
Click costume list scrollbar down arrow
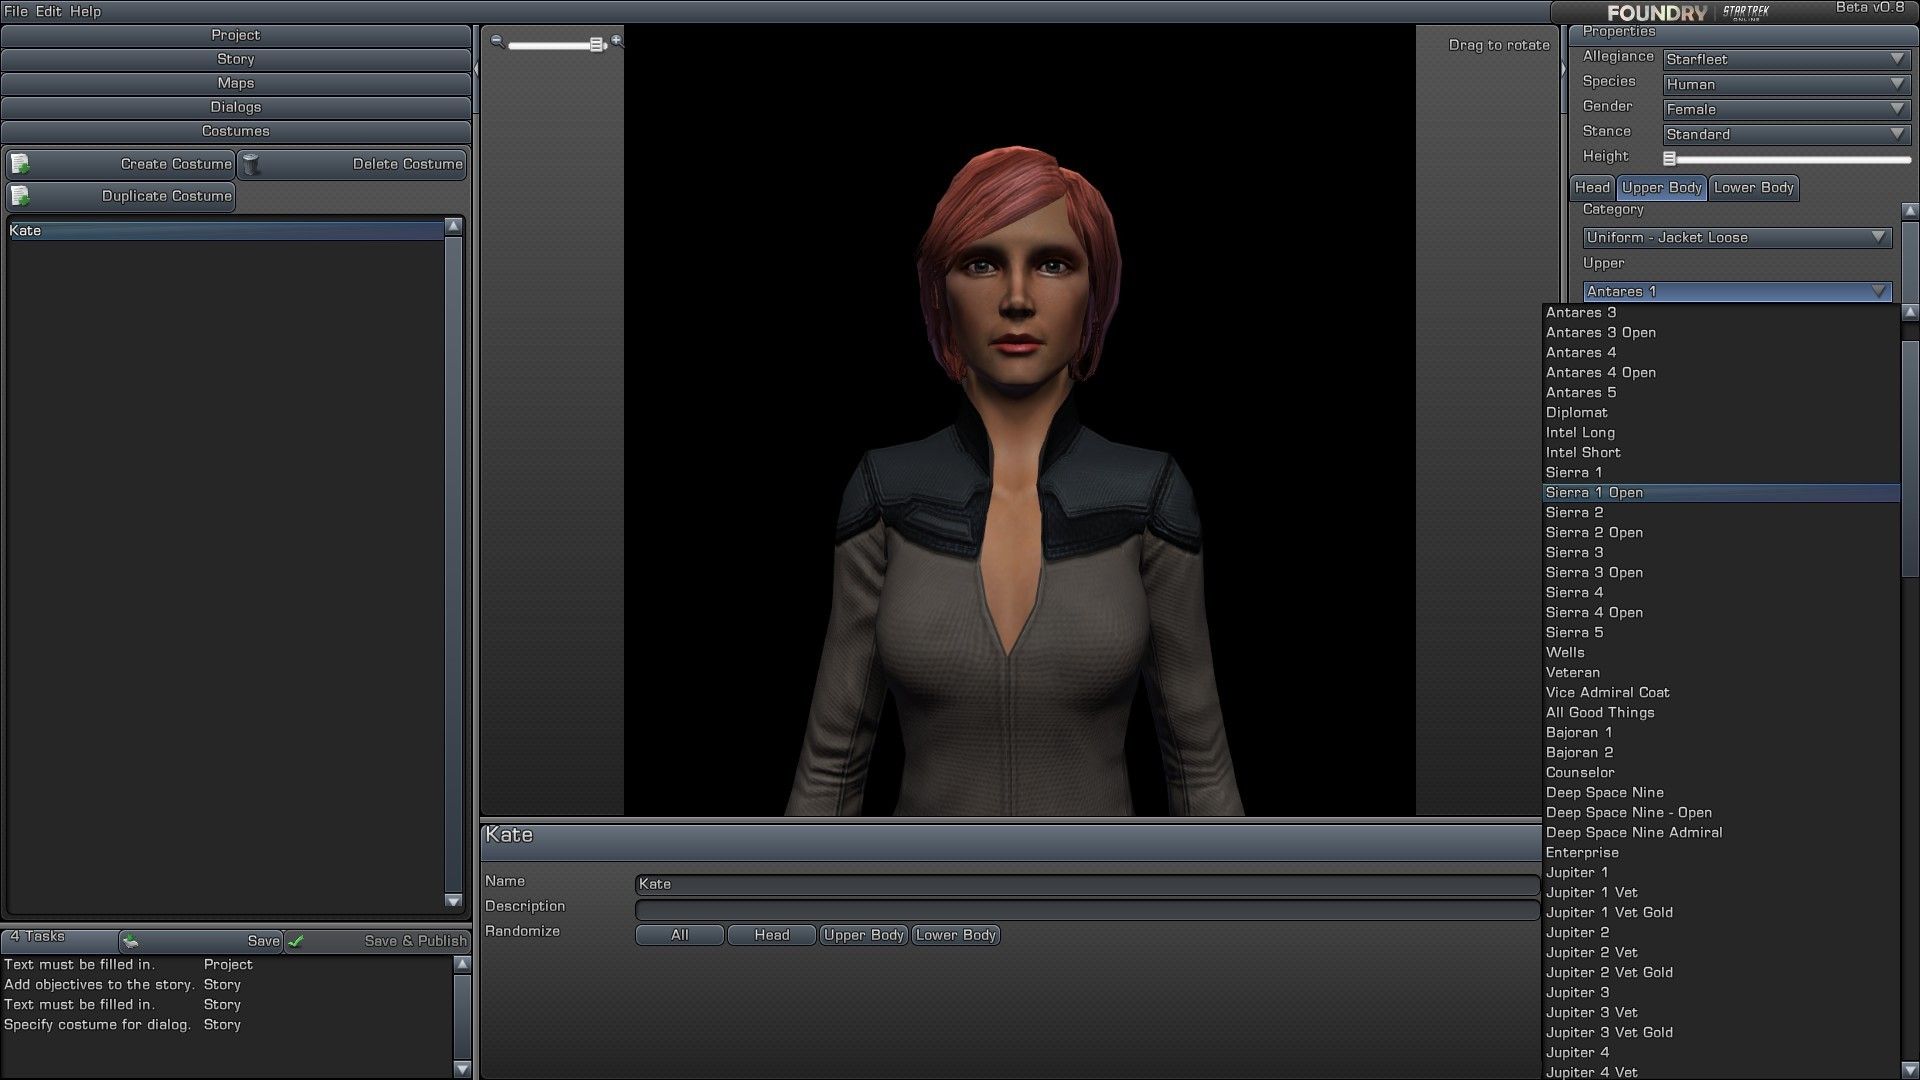(x=454, y=901)
